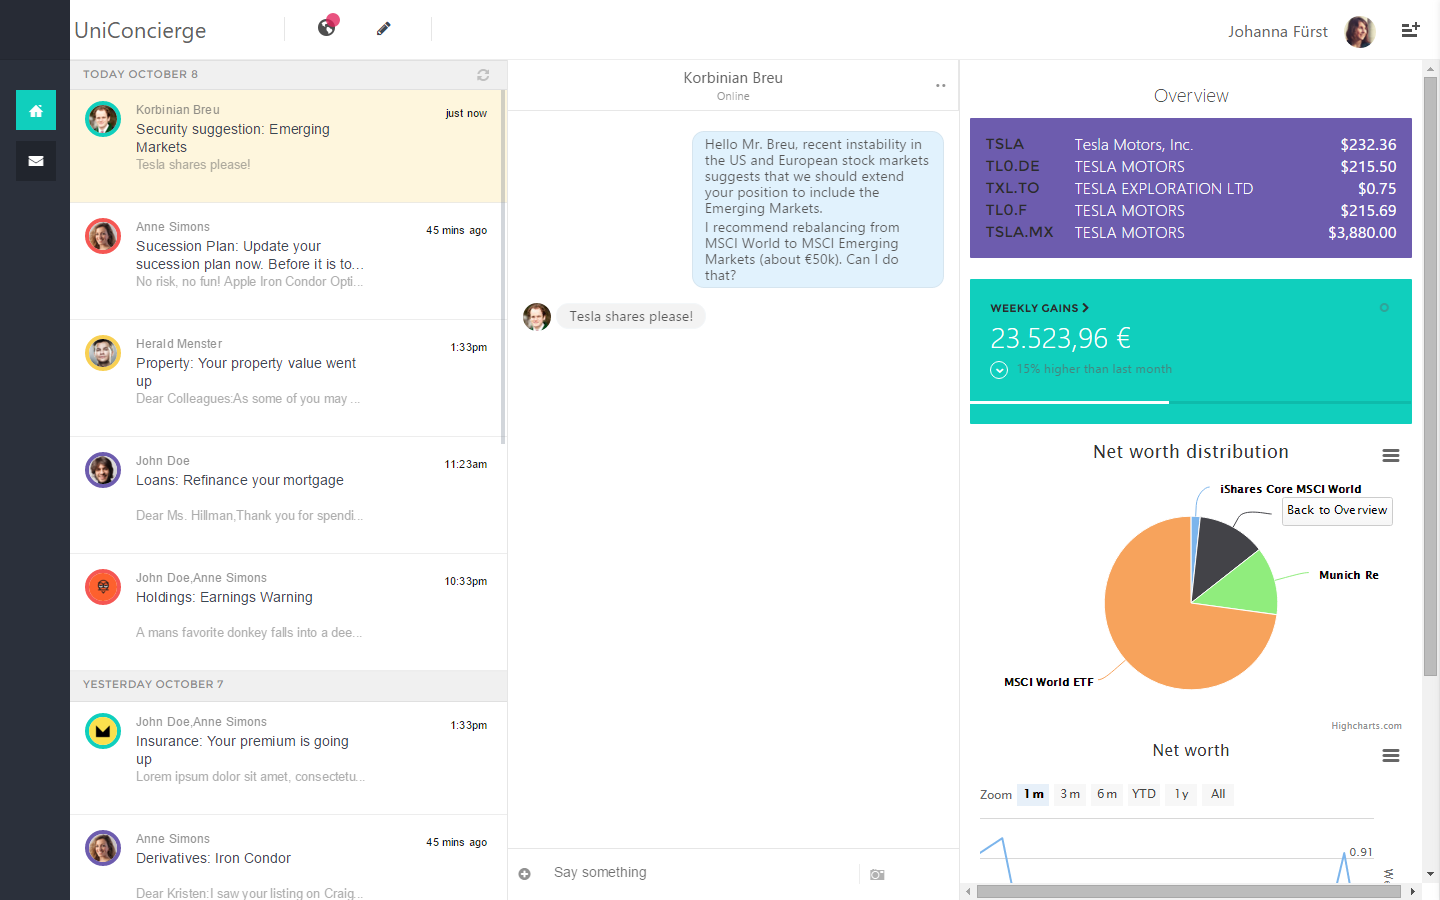Click the globe notifications icon
This screenshot has height=900, width=1440.
click(x=327, y=27)
